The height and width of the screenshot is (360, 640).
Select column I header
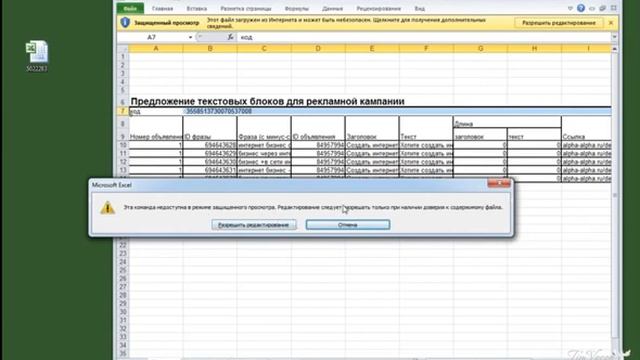point(587,48)
